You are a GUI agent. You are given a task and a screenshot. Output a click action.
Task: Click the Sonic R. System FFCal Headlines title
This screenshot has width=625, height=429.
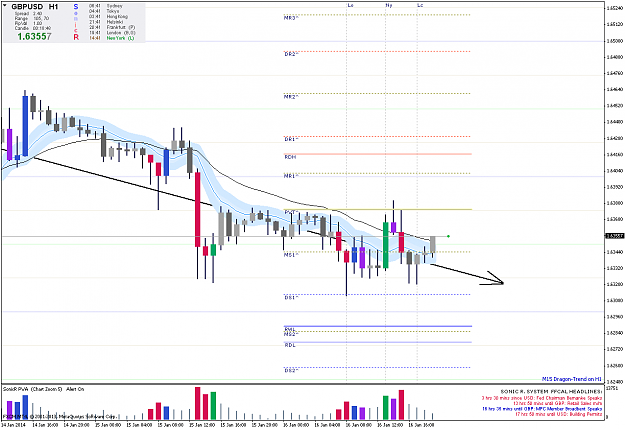pyautogui.click(x=551, y=392)
